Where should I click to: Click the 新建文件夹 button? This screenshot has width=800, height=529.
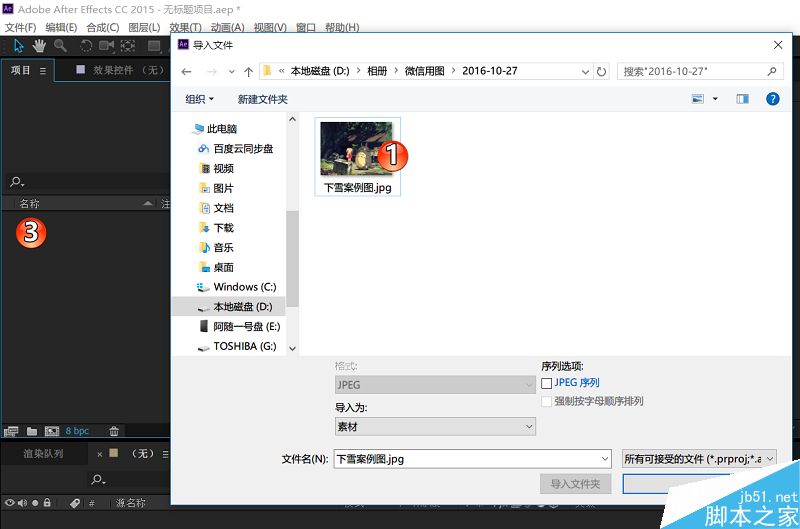pos(262,99)
